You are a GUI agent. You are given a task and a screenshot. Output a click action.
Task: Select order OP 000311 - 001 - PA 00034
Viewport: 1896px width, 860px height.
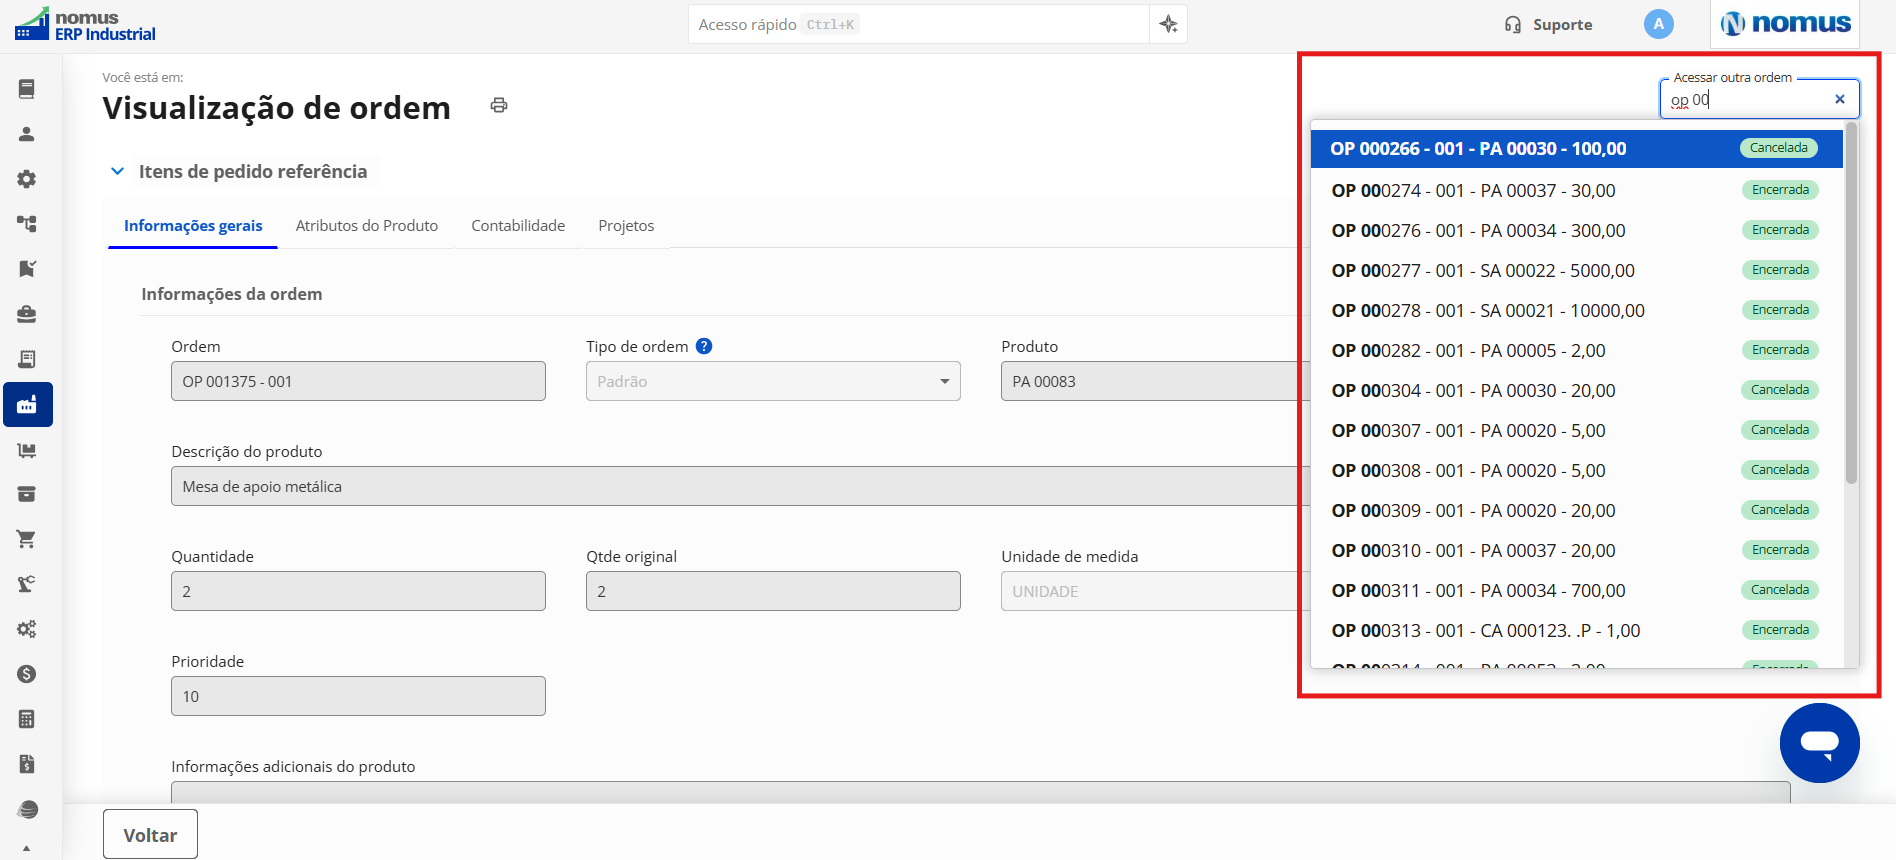tap(1577, 590)
